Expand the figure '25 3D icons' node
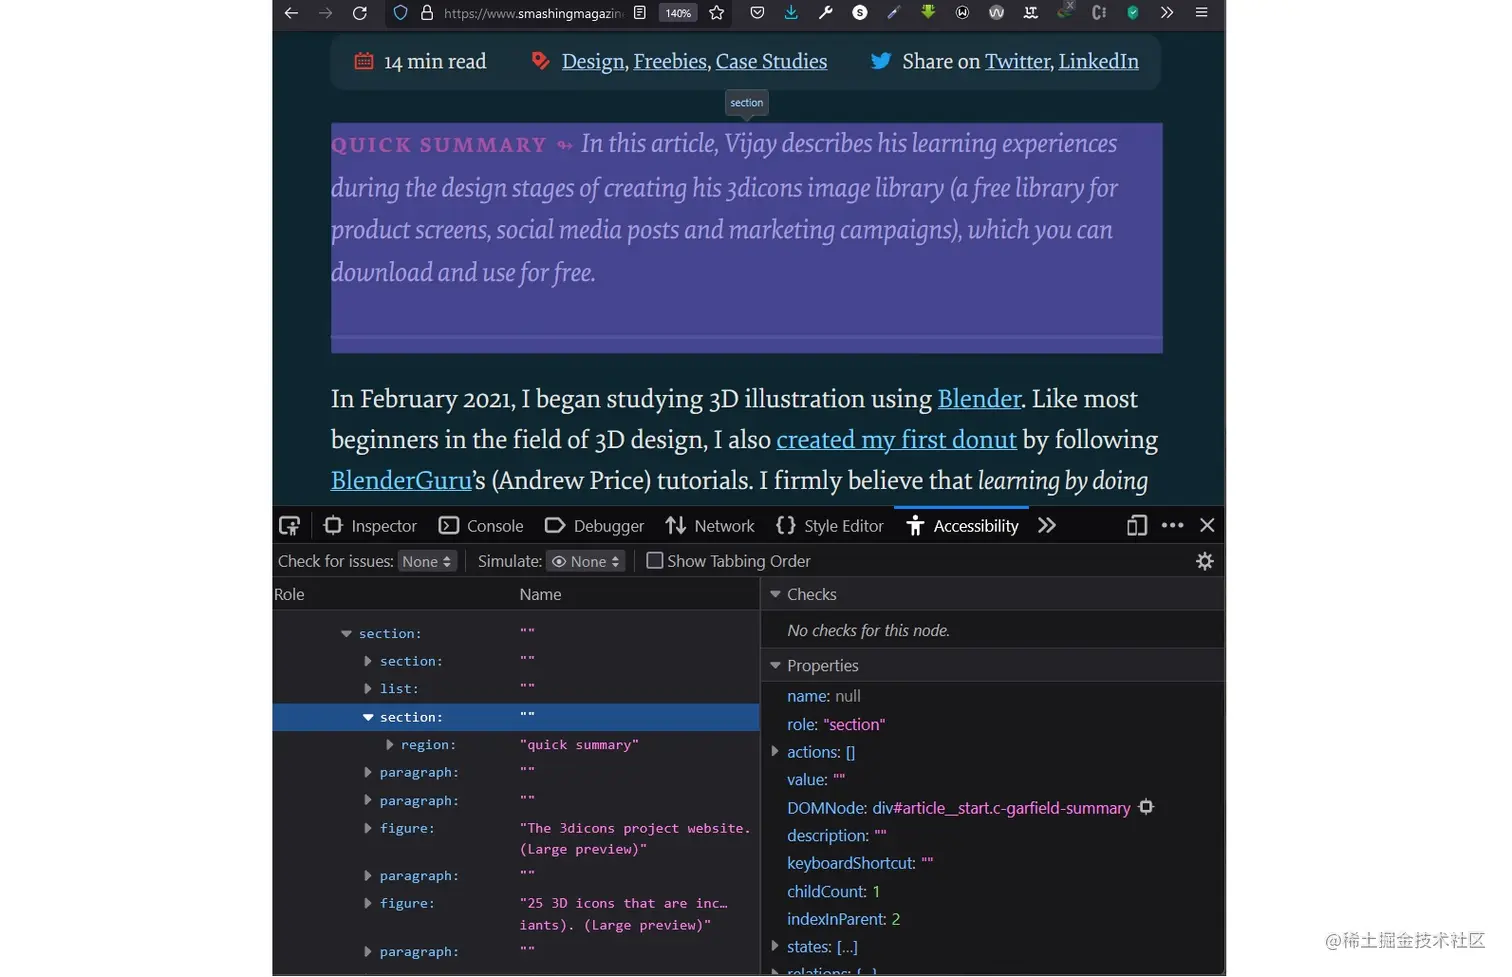This screenshot has width=1512, height=977. tap(368, 904)
